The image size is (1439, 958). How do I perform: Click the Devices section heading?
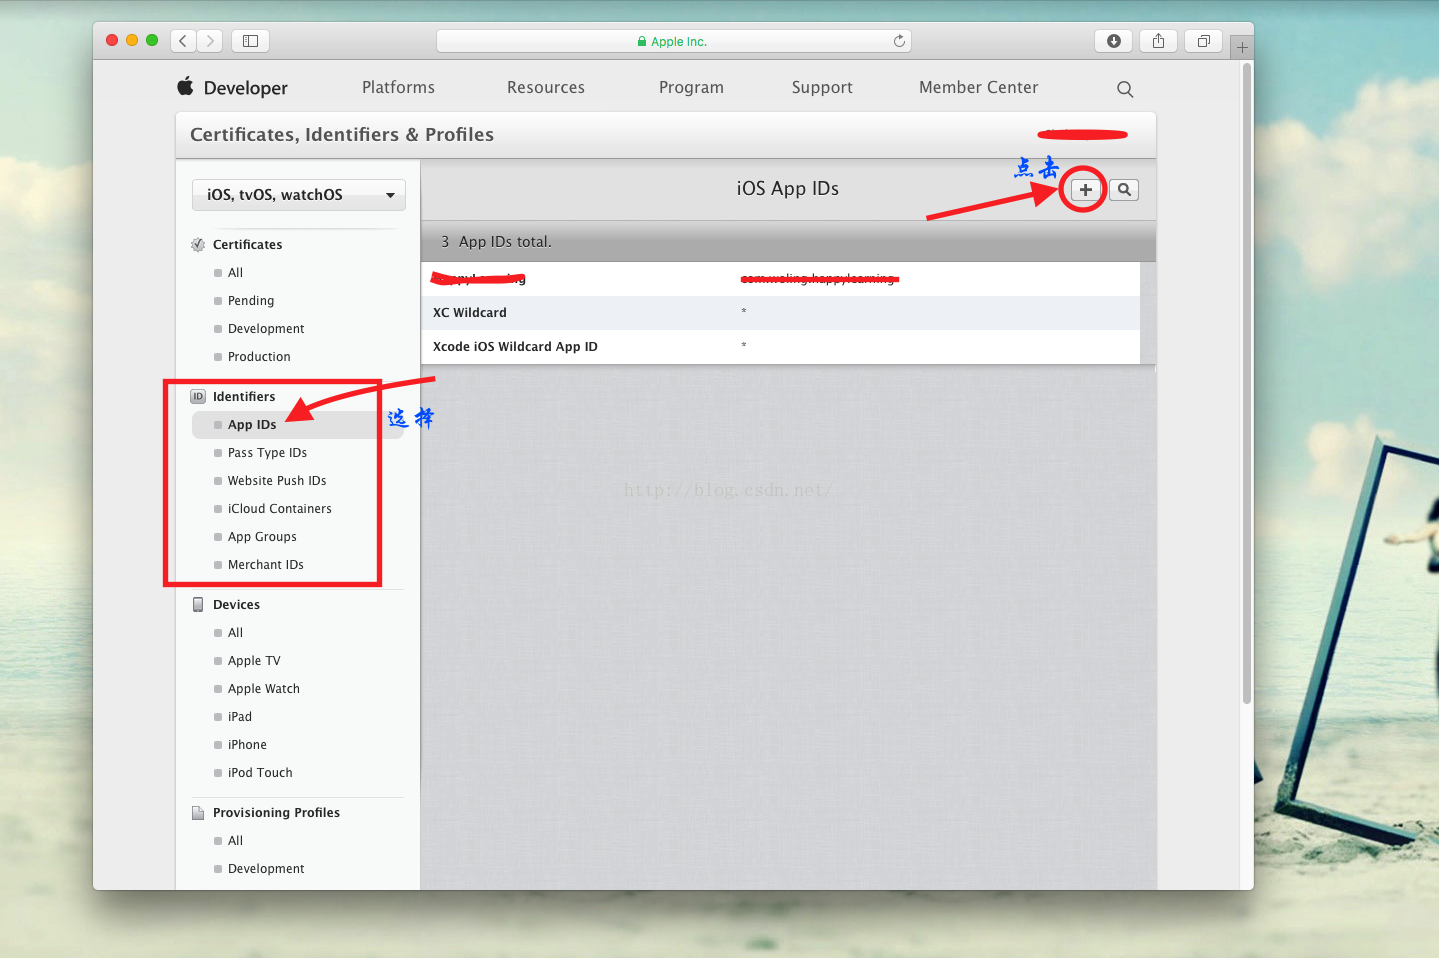(236, 605)
